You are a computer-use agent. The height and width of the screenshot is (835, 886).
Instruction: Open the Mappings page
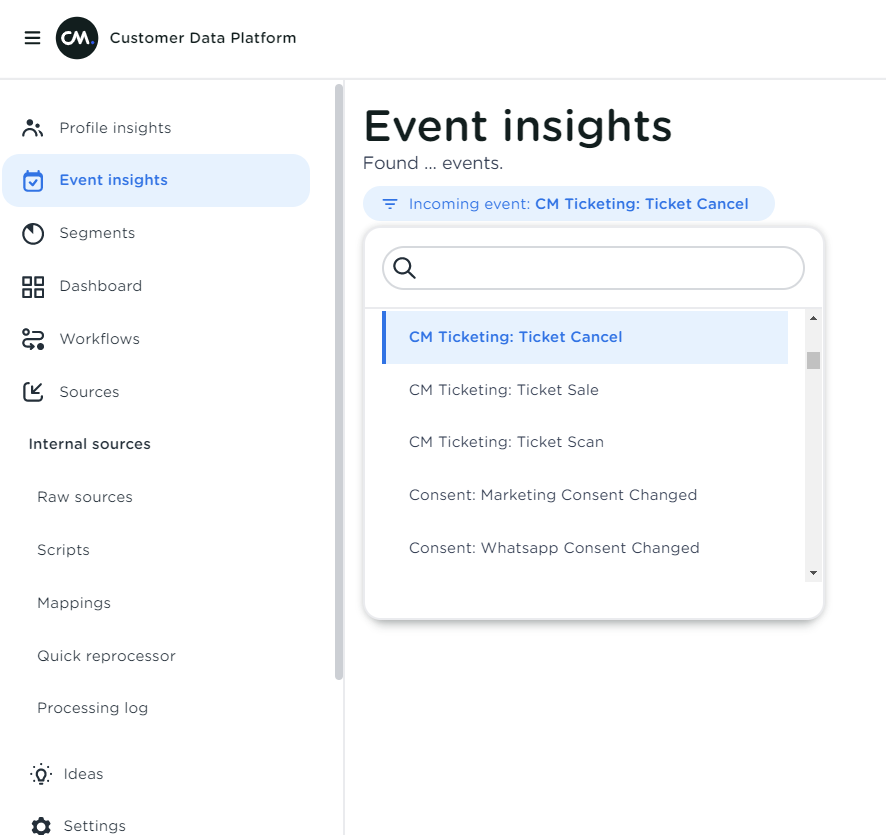[73, 602]
